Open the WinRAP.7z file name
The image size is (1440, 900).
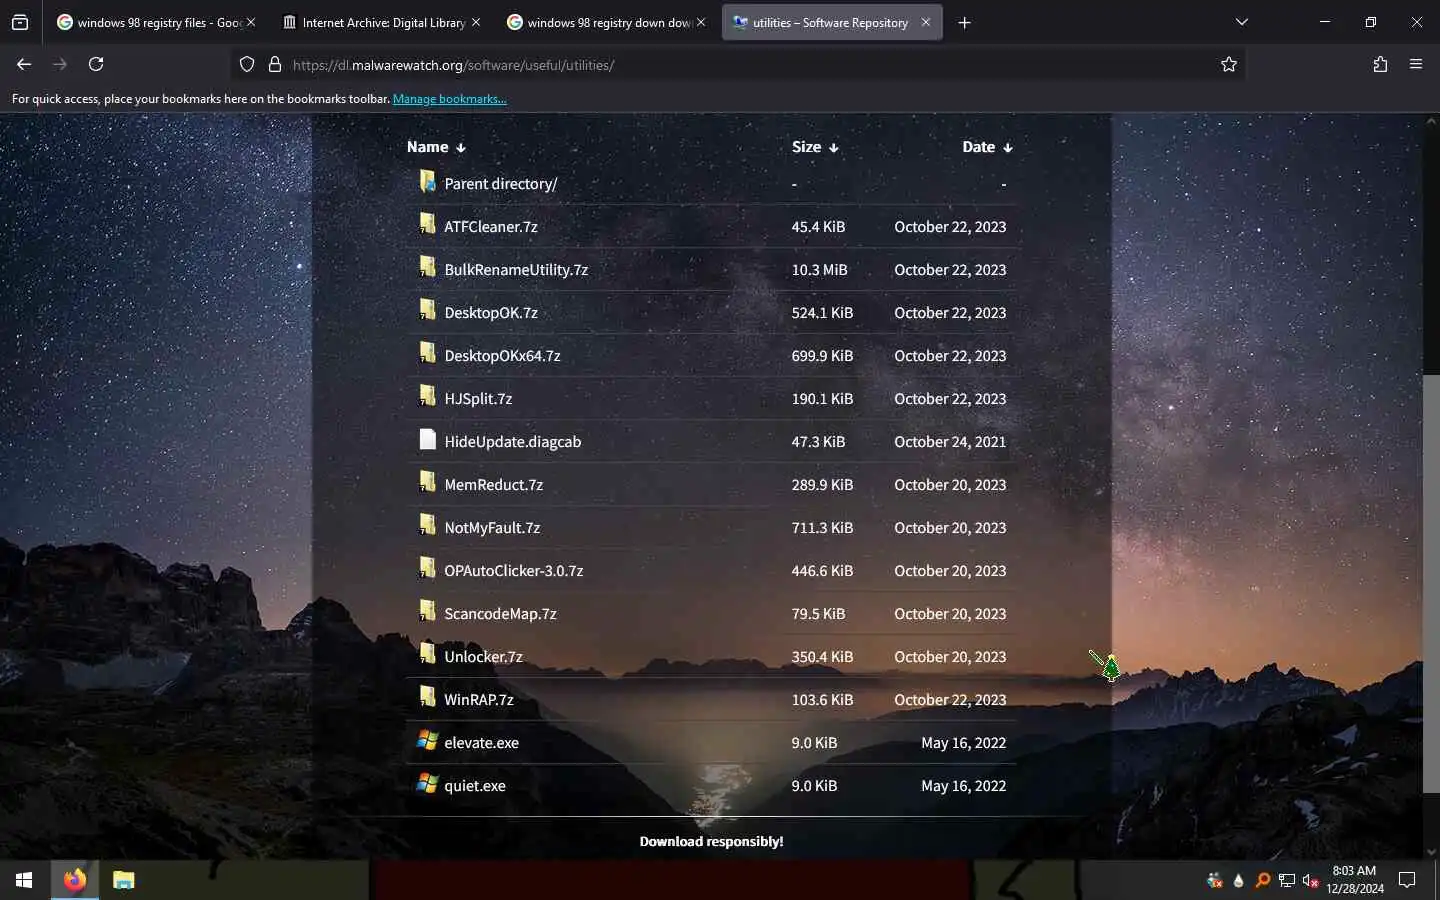point(479,700)
